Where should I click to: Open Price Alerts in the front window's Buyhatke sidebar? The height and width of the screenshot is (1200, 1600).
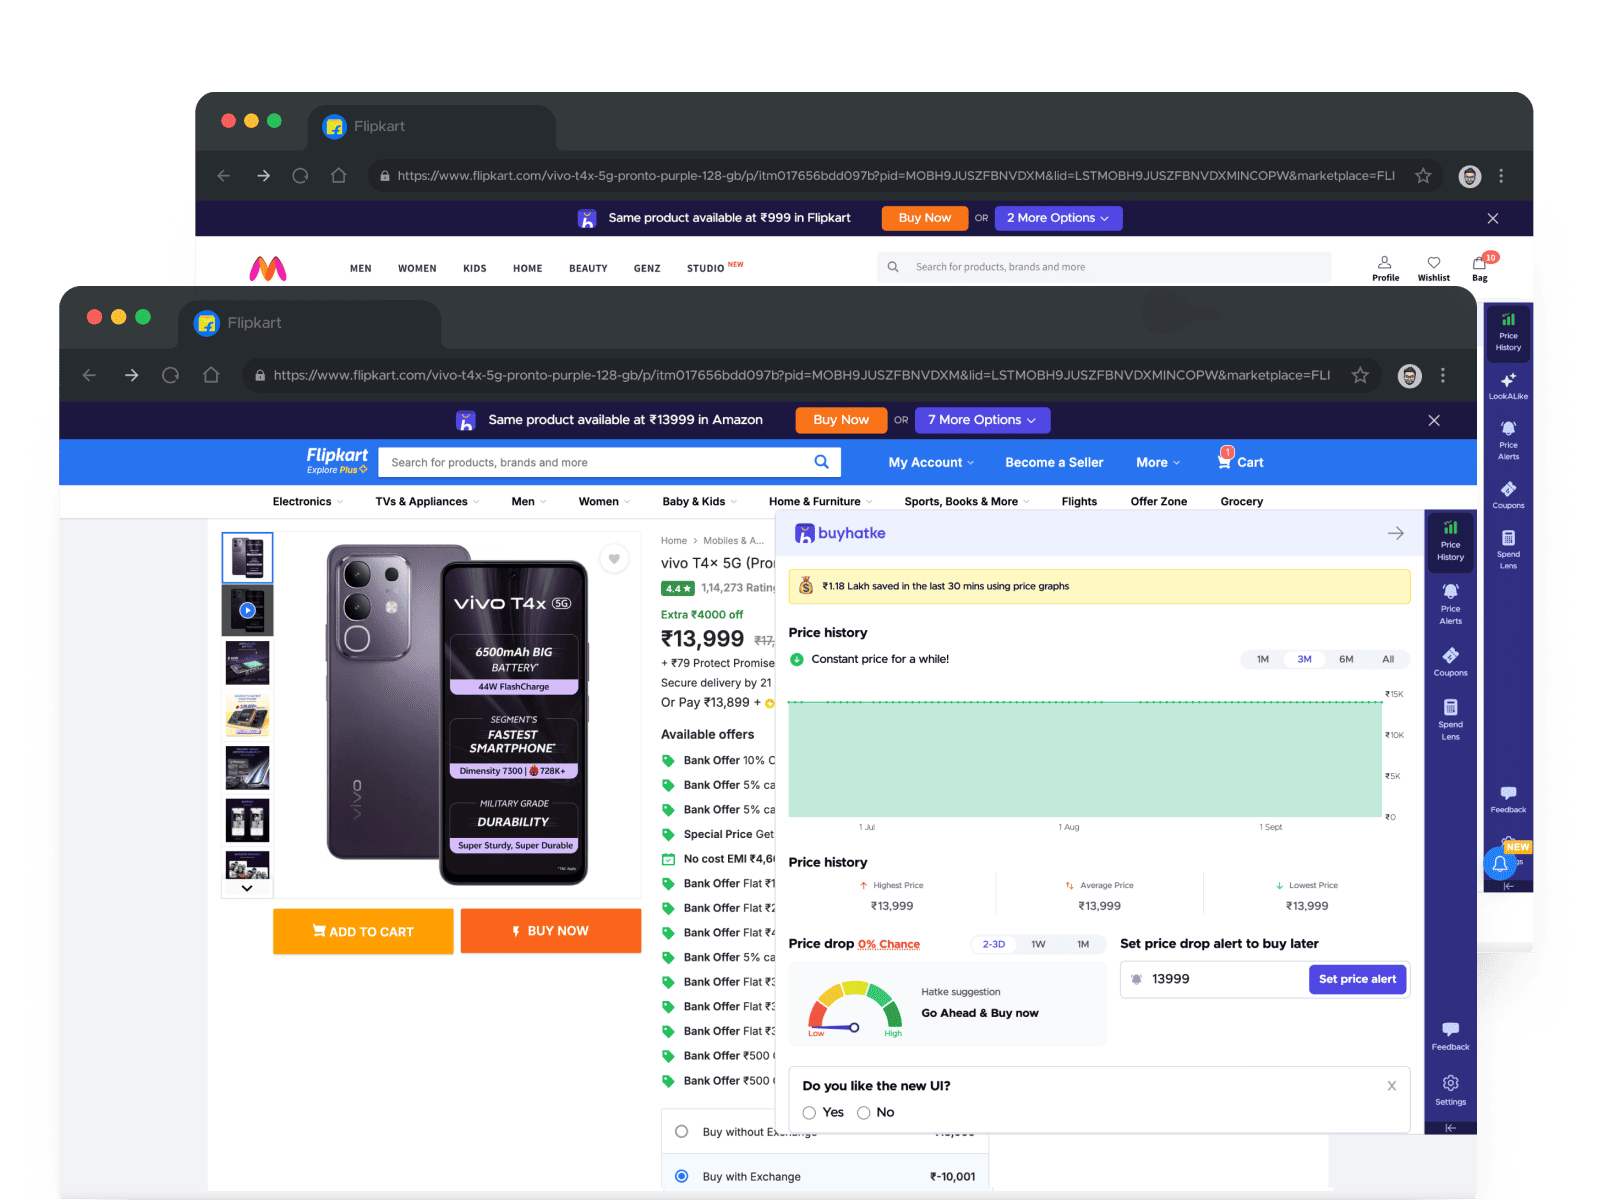coord(1450,604)
